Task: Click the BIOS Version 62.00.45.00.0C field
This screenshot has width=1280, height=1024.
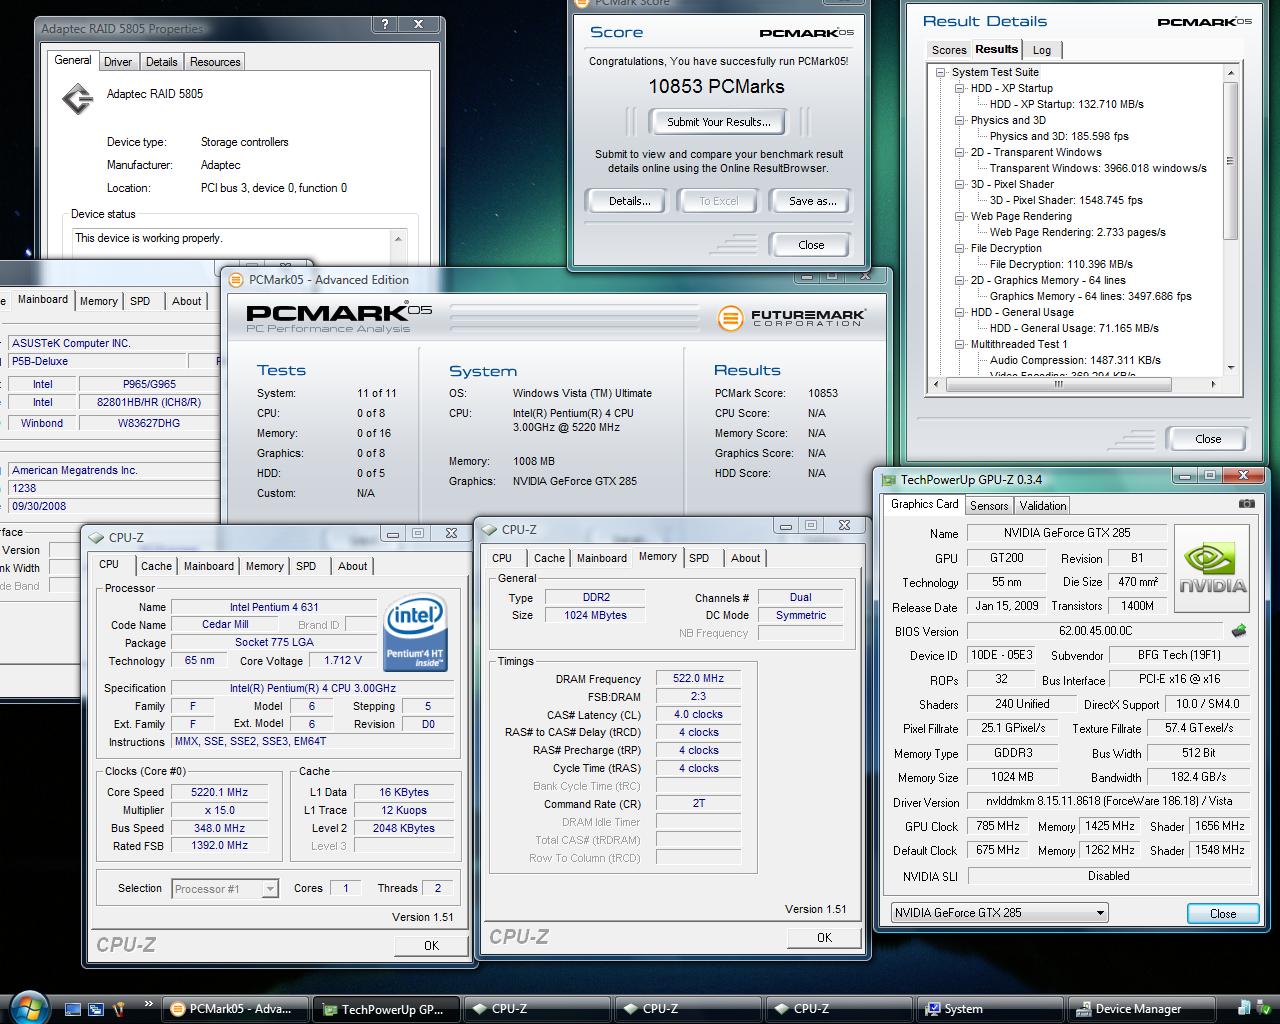Action: click(1095, 631)
